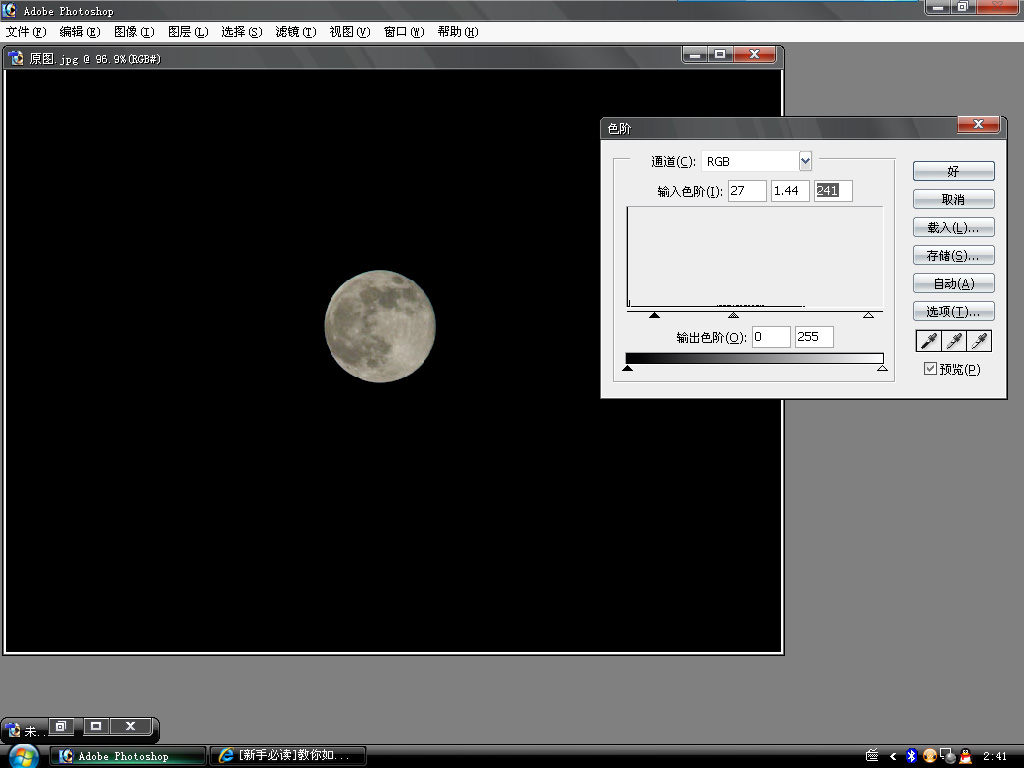
Task: Click the input gamma field showing 1.44
Action: tap(790, 191)
